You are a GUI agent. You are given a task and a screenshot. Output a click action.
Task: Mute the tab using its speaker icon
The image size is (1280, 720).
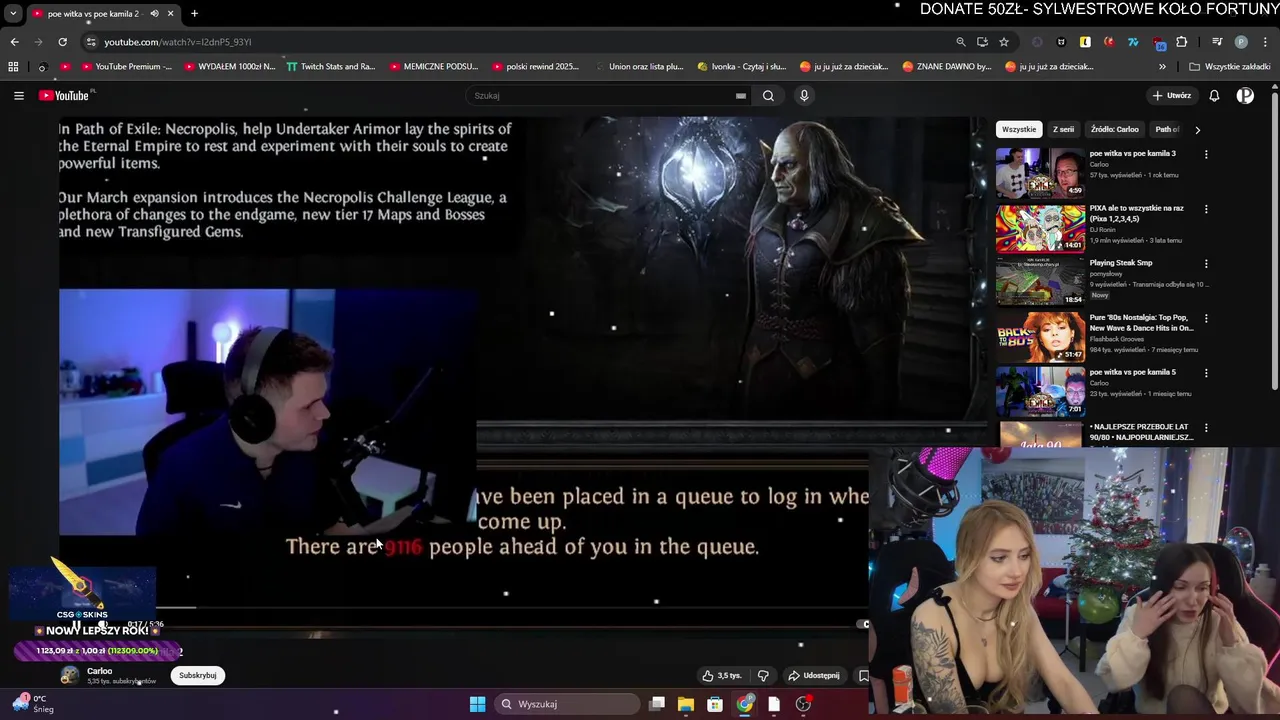tap(154, 14)
